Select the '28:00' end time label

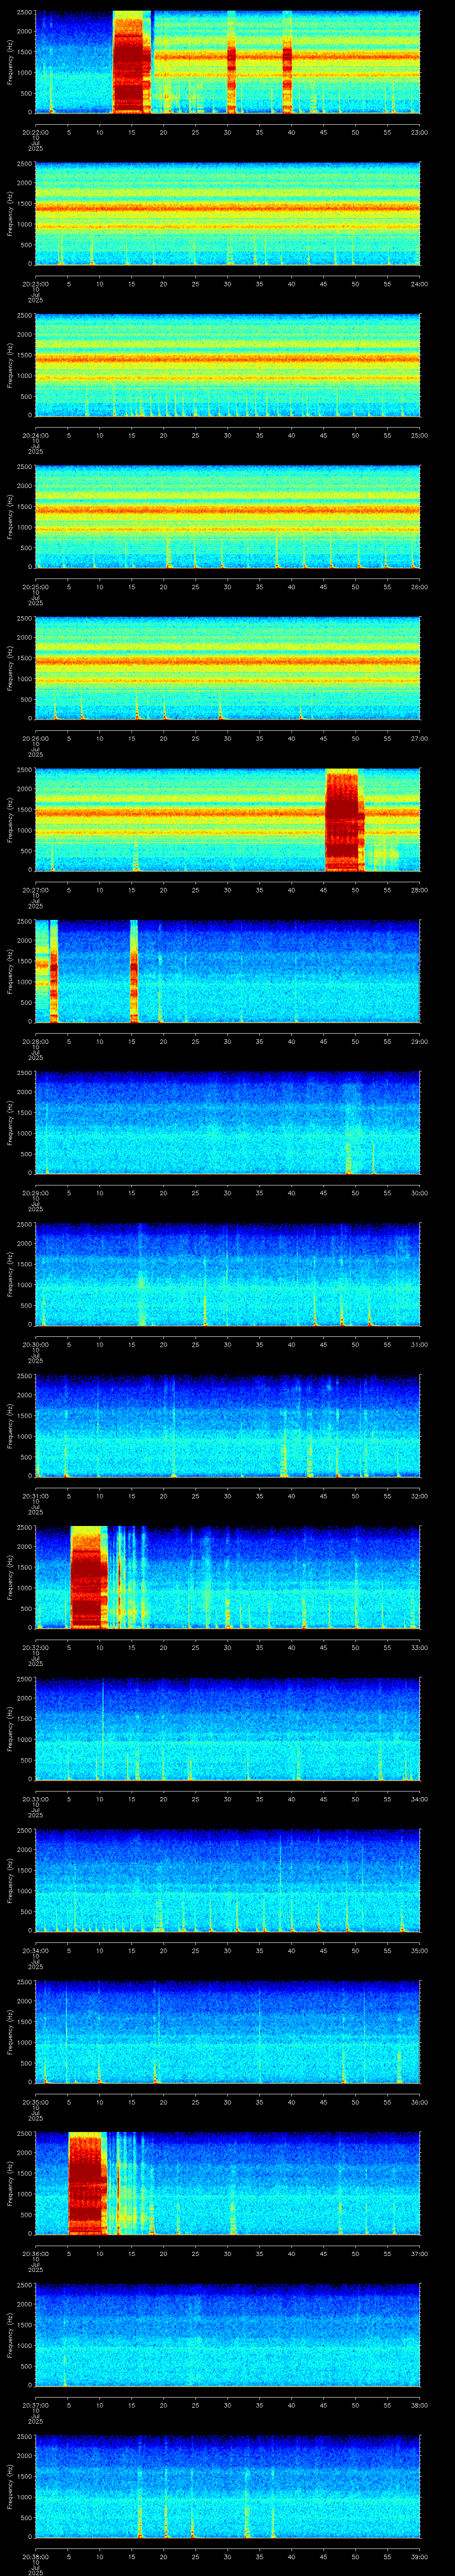pos(420,890)
